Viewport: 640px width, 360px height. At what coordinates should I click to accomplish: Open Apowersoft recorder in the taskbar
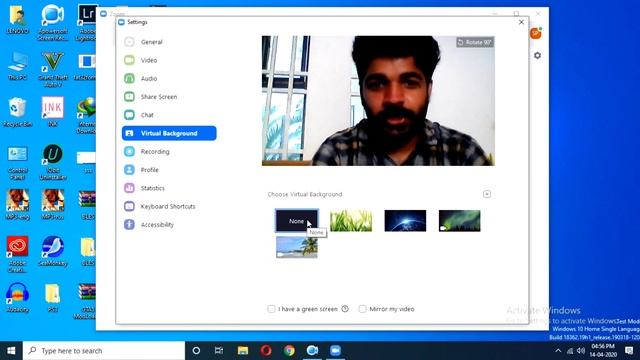click(x=312, y=351)
